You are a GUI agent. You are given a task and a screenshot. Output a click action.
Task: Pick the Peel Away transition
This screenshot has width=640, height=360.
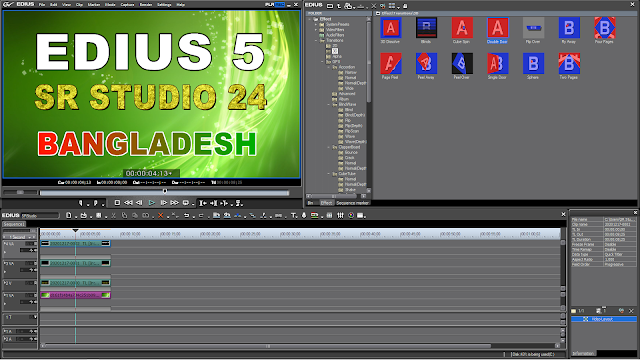coord(426,63)
